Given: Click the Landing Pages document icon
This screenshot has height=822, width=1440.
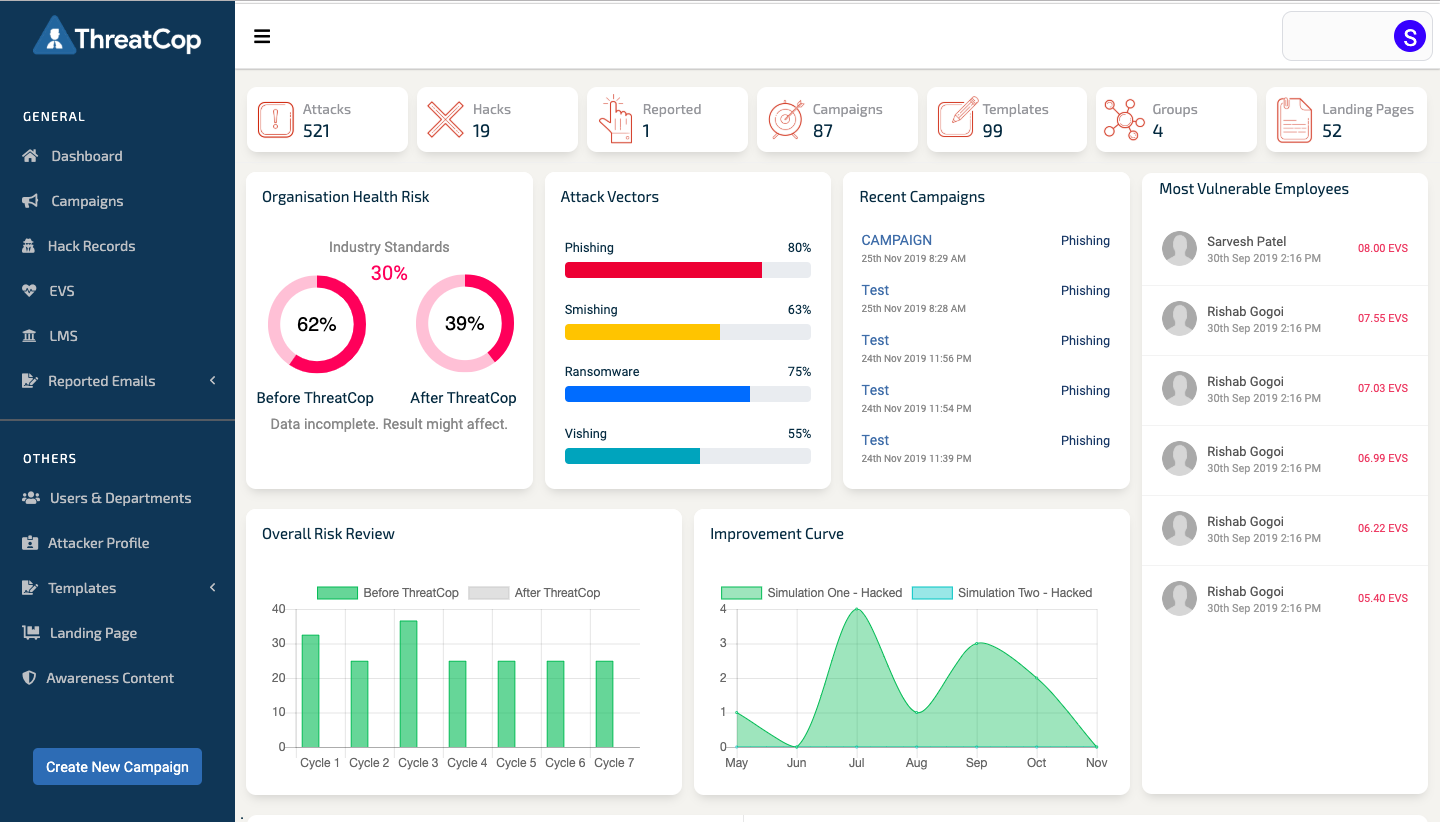Looking at the screenshot, I should tap(1295, 120).
